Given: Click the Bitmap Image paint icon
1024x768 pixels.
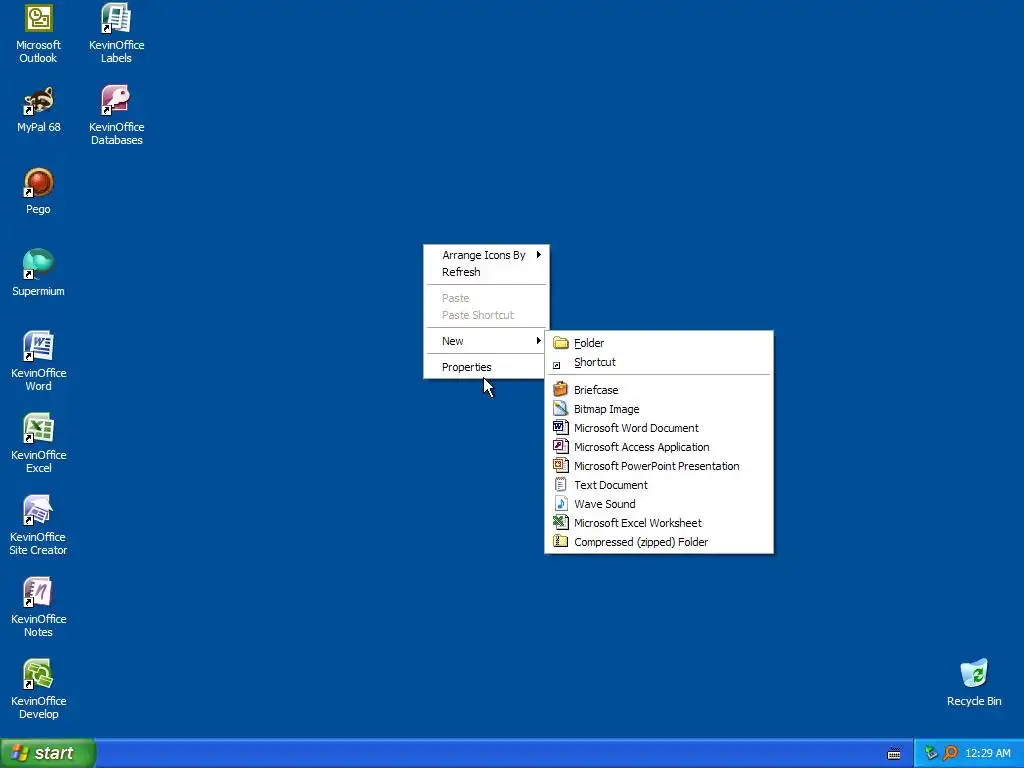Looking at the screenshot, I should coord(560,409).
